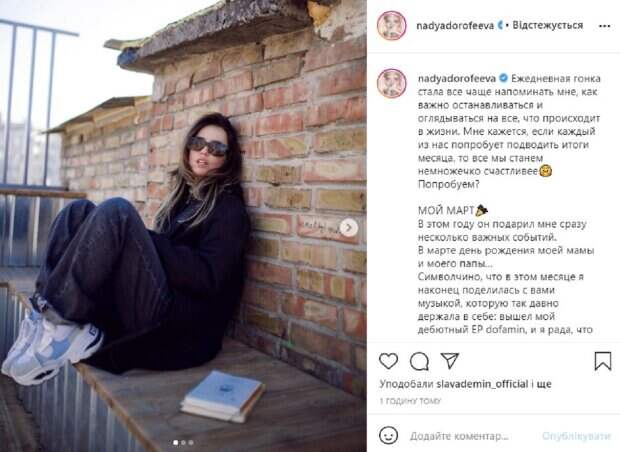Click the Опублікувати post button
Screen dimensions: 620x452
pyautogui.click(x=576, y=436)
